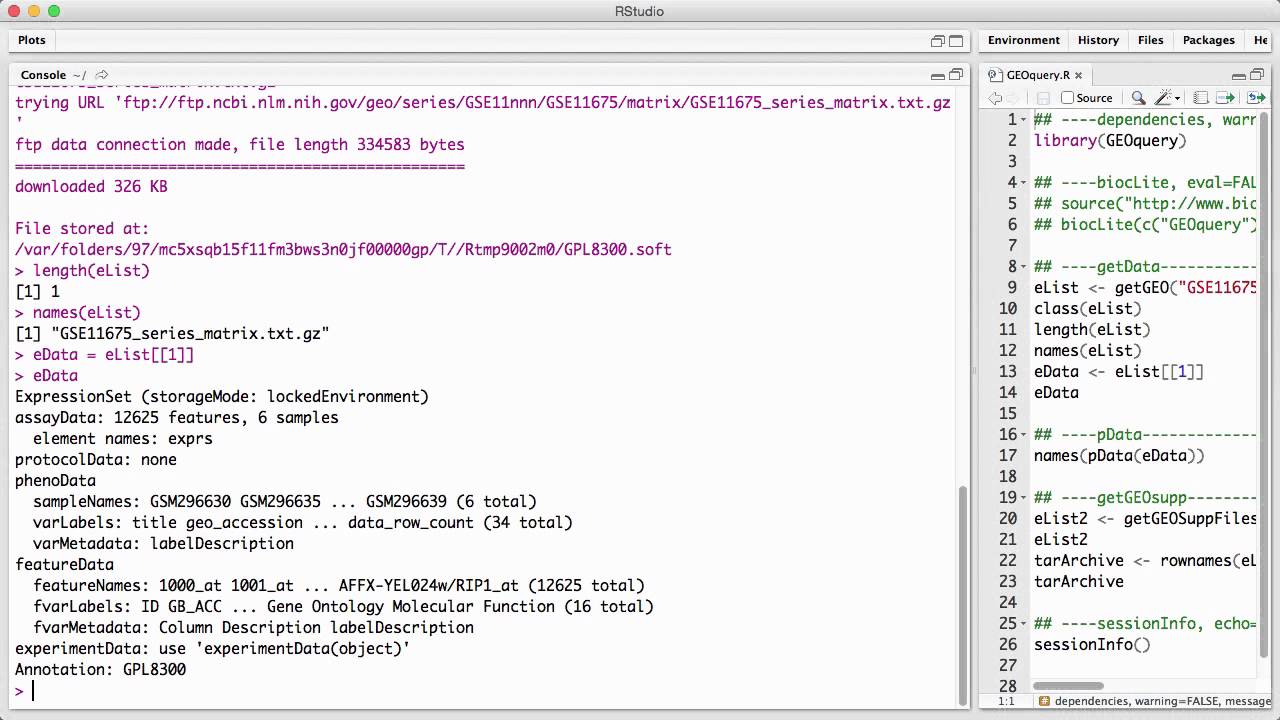The image size is (1280, 720).
Task: Click line 23 tarArchive in editor
Action: coord(1079,582)
